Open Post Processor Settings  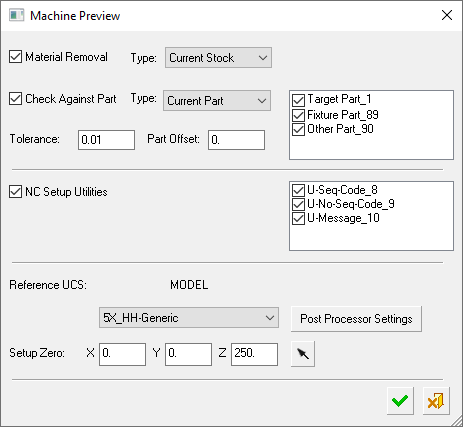coord(356,319)
